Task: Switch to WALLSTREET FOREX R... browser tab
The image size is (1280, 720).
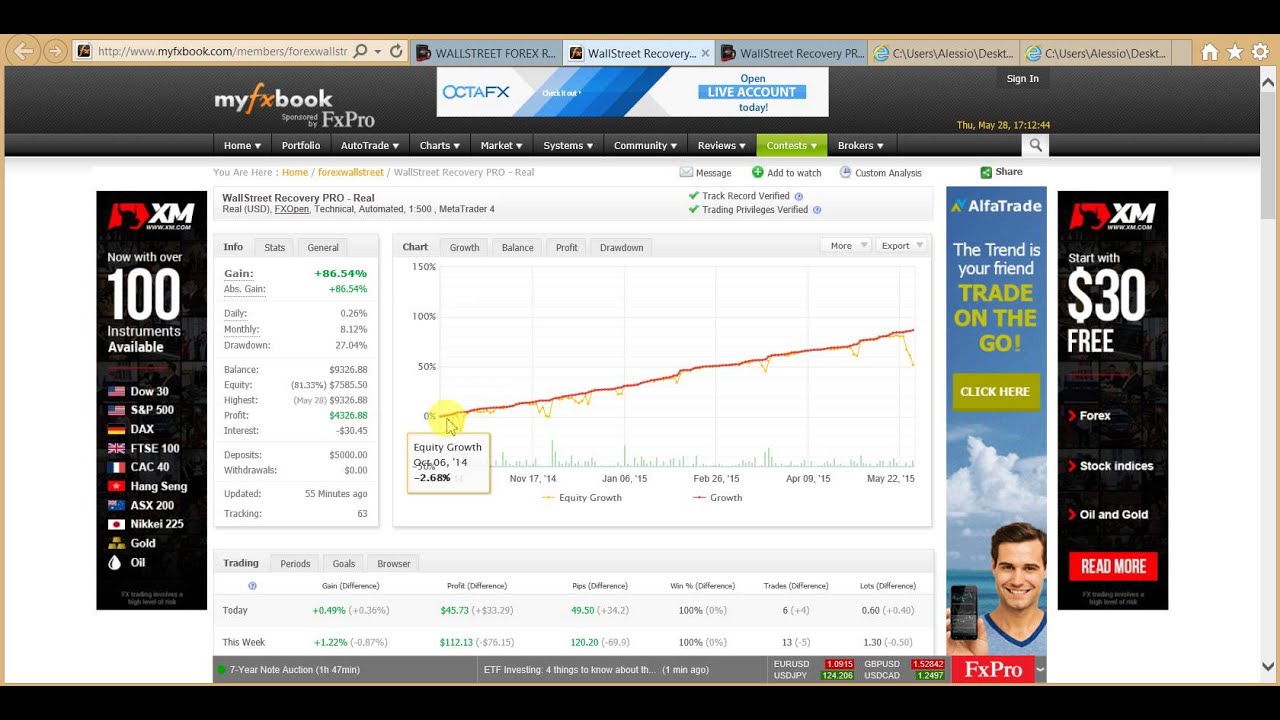Action: [486, 53]
